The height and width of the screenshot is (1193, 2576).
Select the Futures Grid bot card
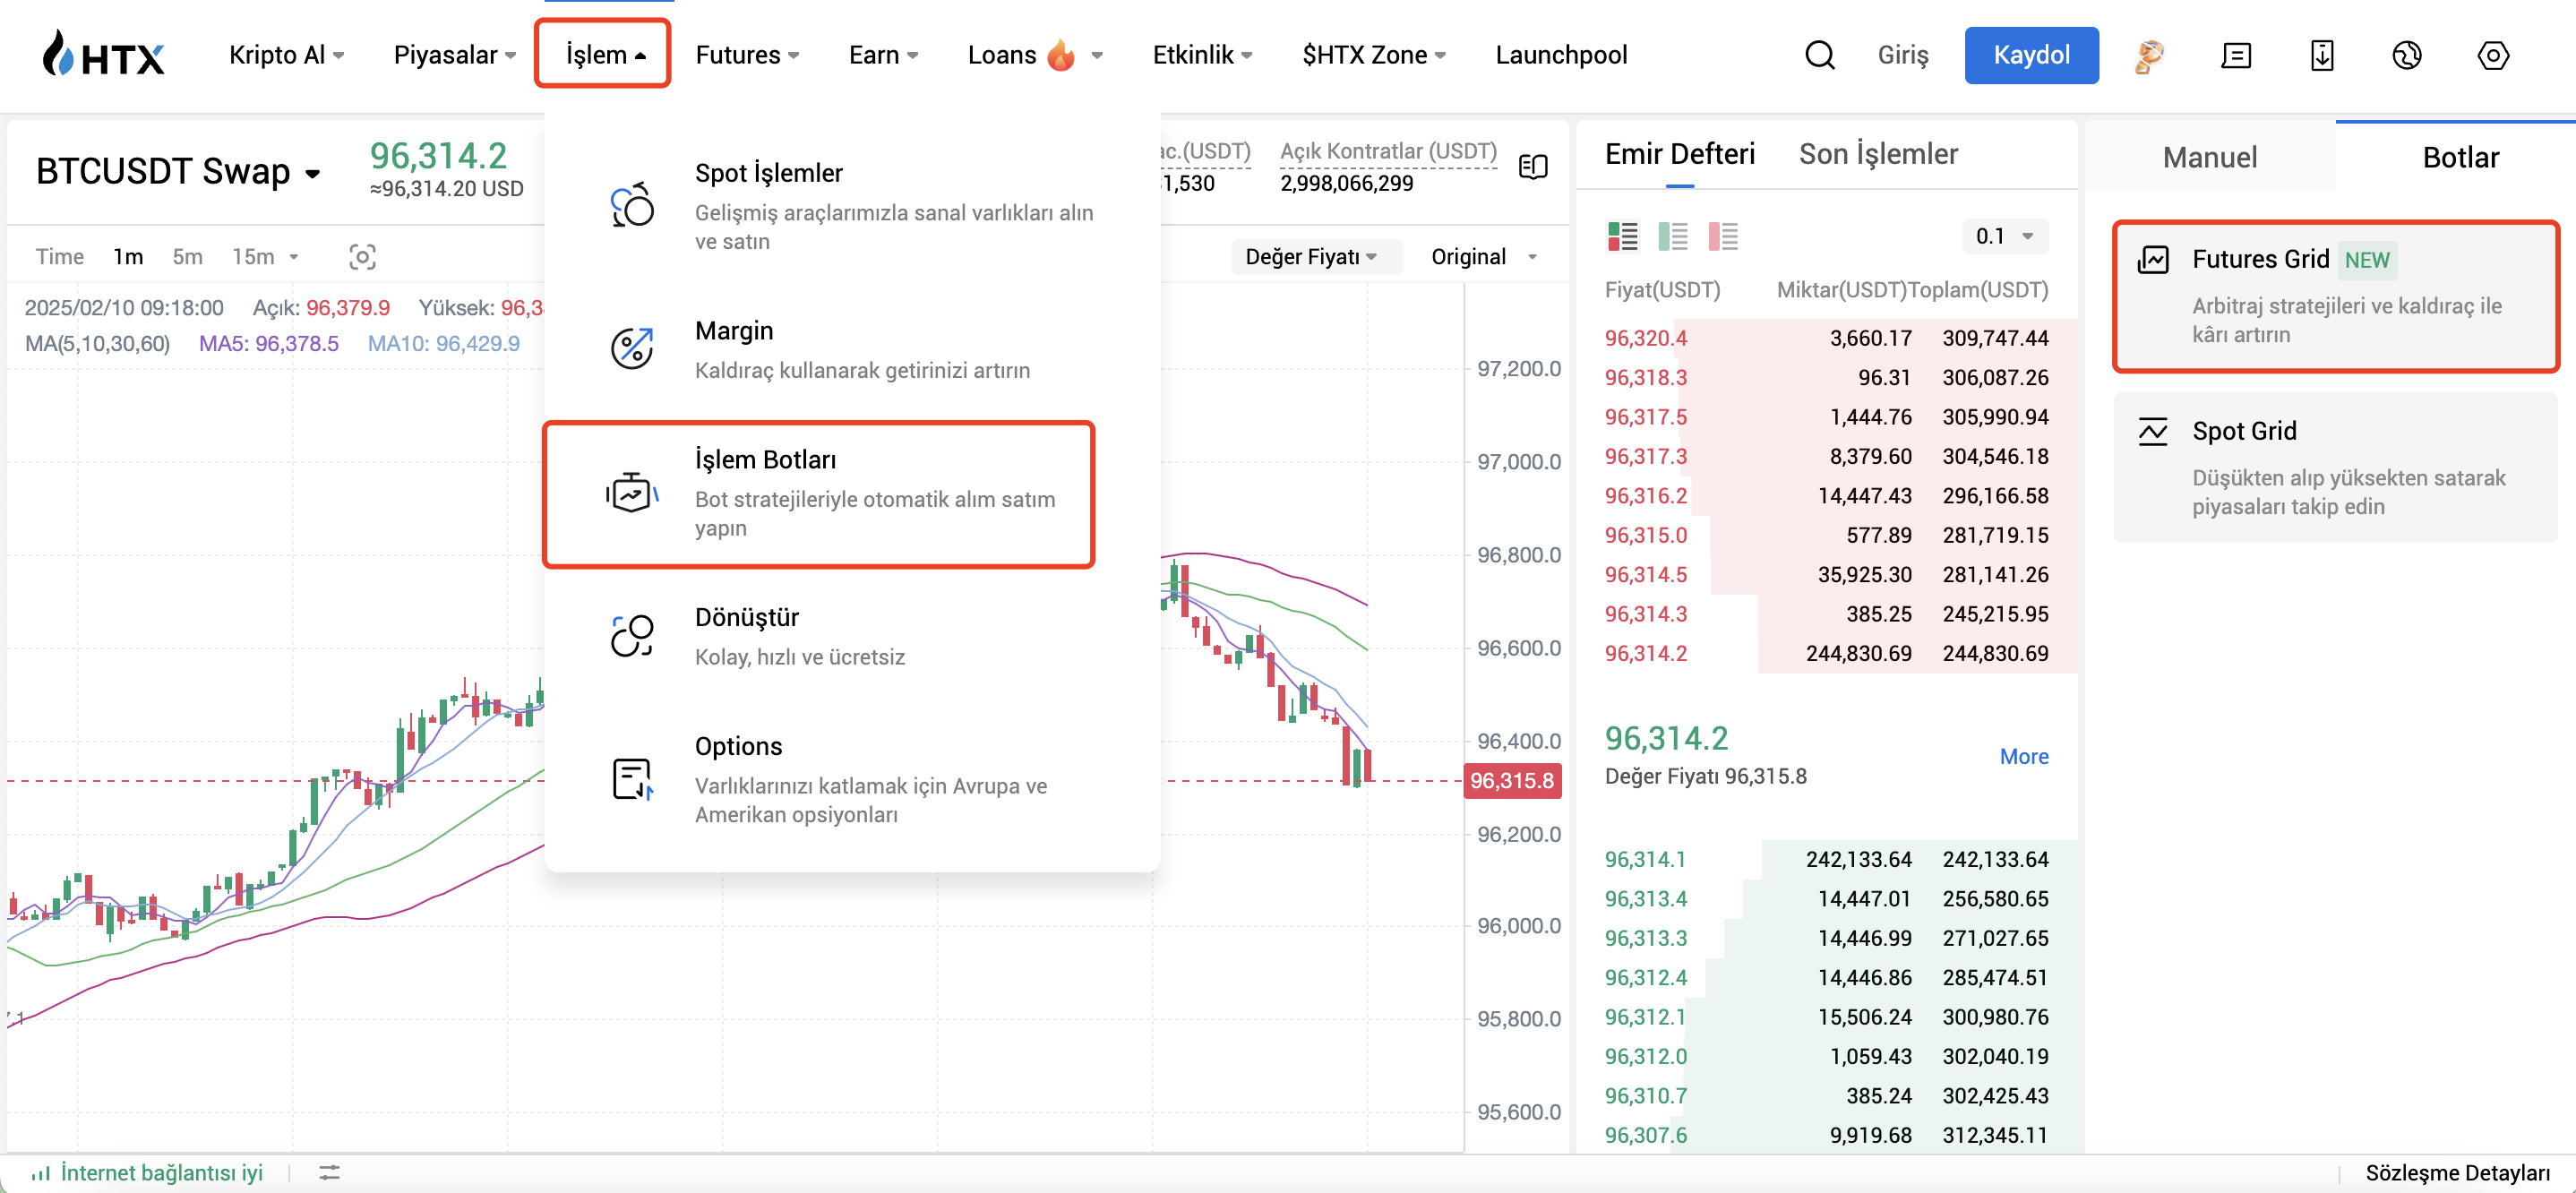pos(2335,296)
